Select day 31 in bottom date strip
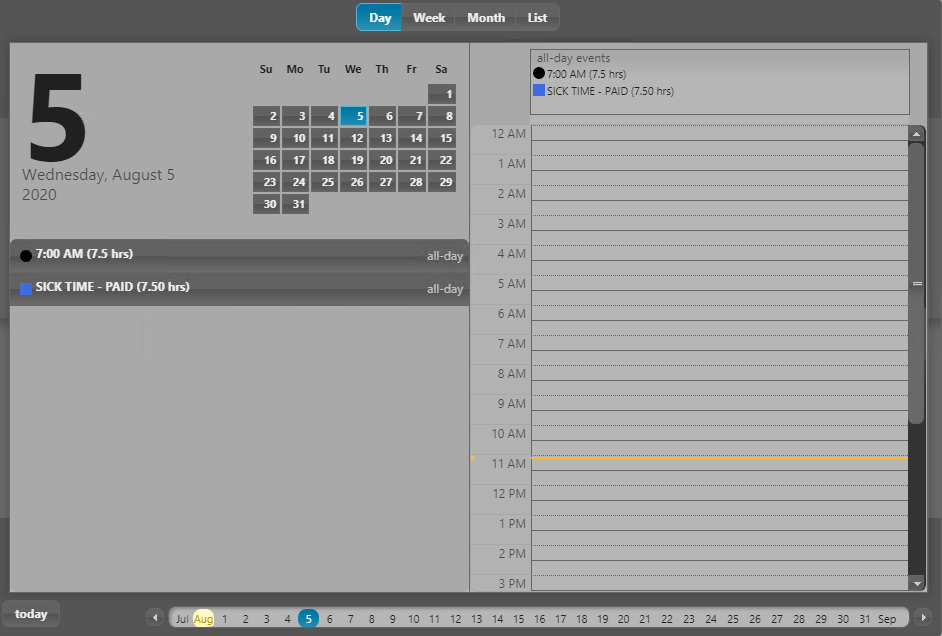The image size is (942, 636). click(x=865, y=619)
